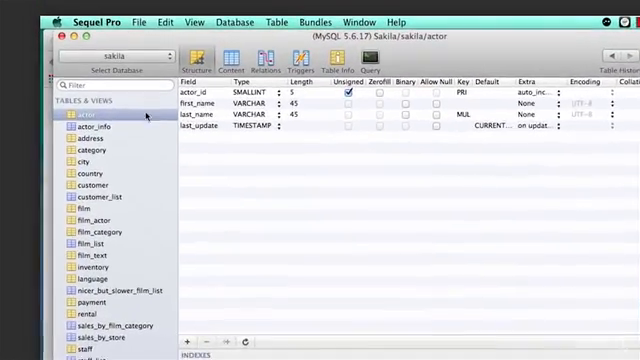Toggle Binary for first_name
The image size is (640, 360).
pos(405,104)
